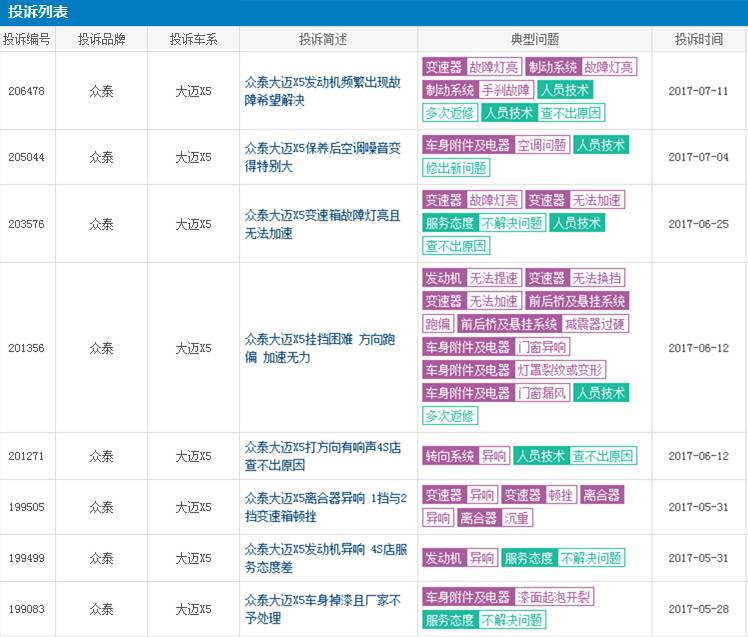This screenshot has width=748, height=637.
Task: Open complaint 众泰大迈X5保养后空调噪音变得特别大
Action: click(323, 157)
